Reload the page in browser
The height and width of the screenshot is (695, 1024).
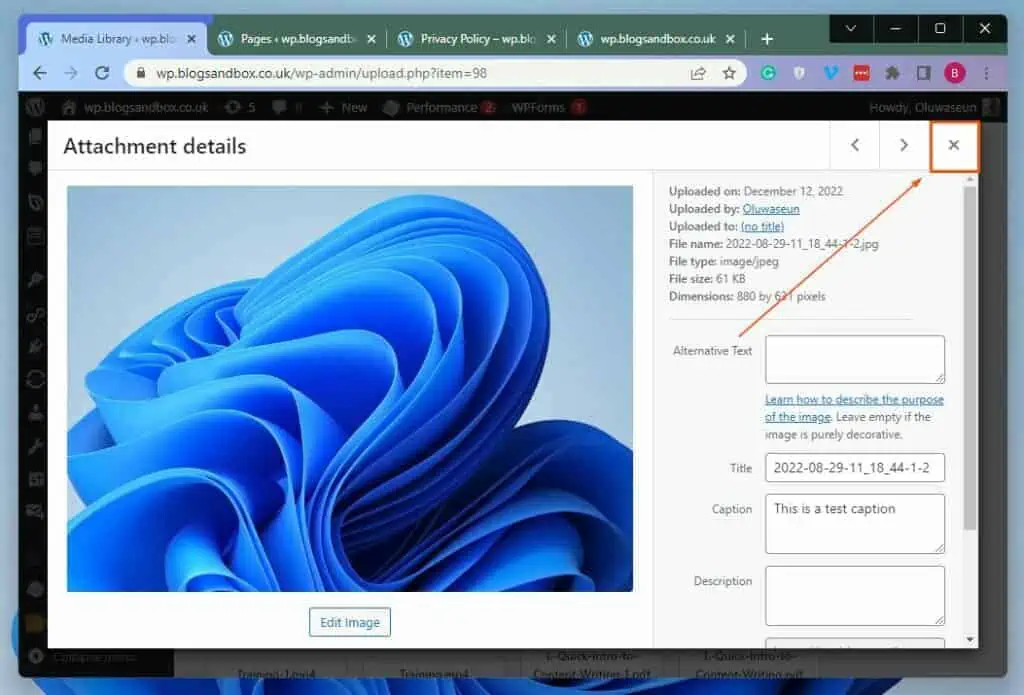pyautogui.click(x=101, y=73)
